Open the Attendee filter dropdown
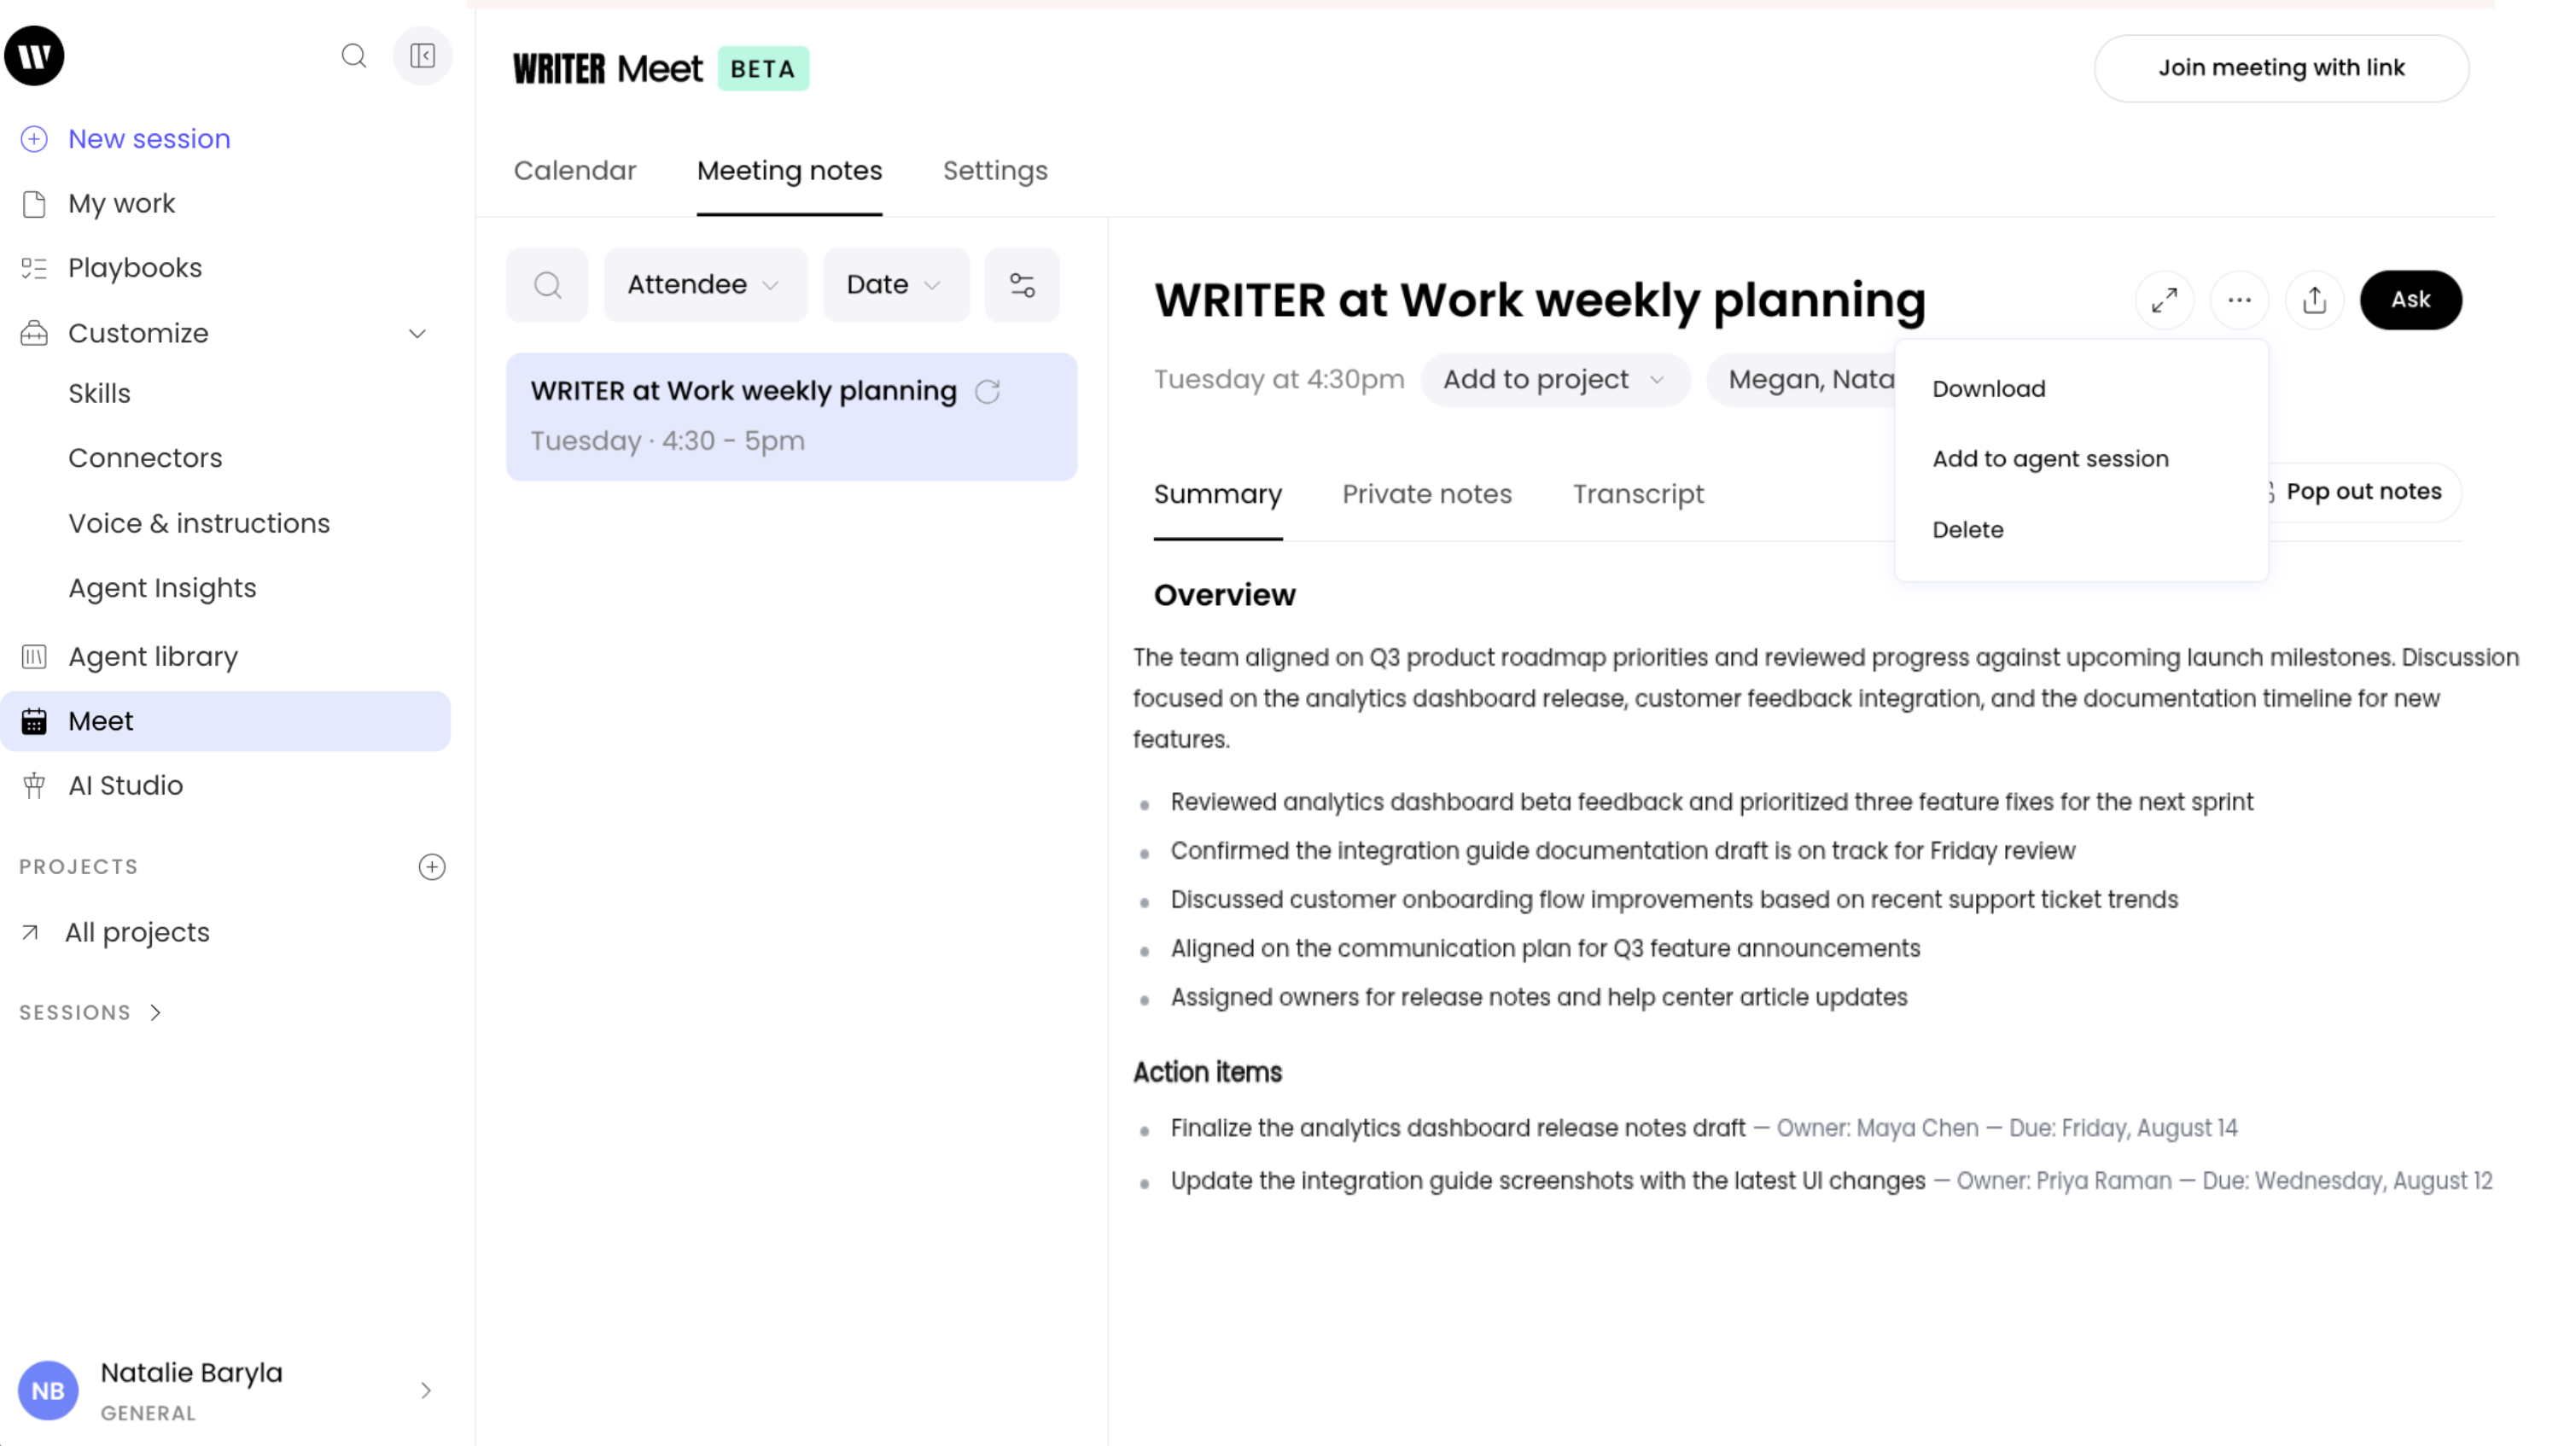 click(705, 285)
